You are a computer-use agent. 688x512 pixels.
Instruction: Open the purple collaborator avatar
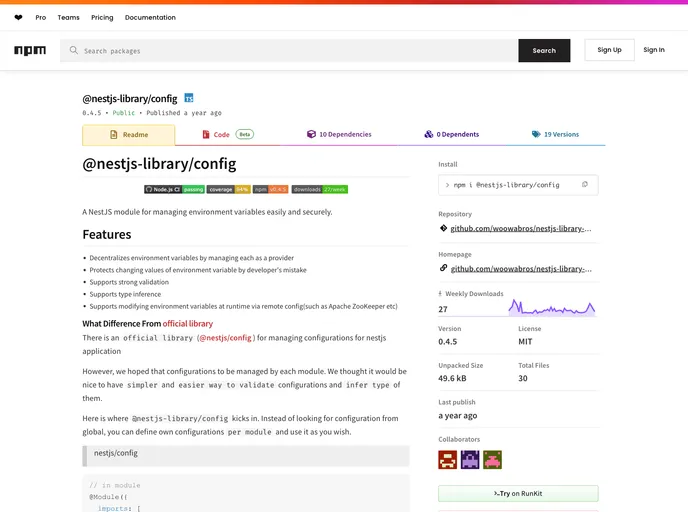(x=470, y=460)
